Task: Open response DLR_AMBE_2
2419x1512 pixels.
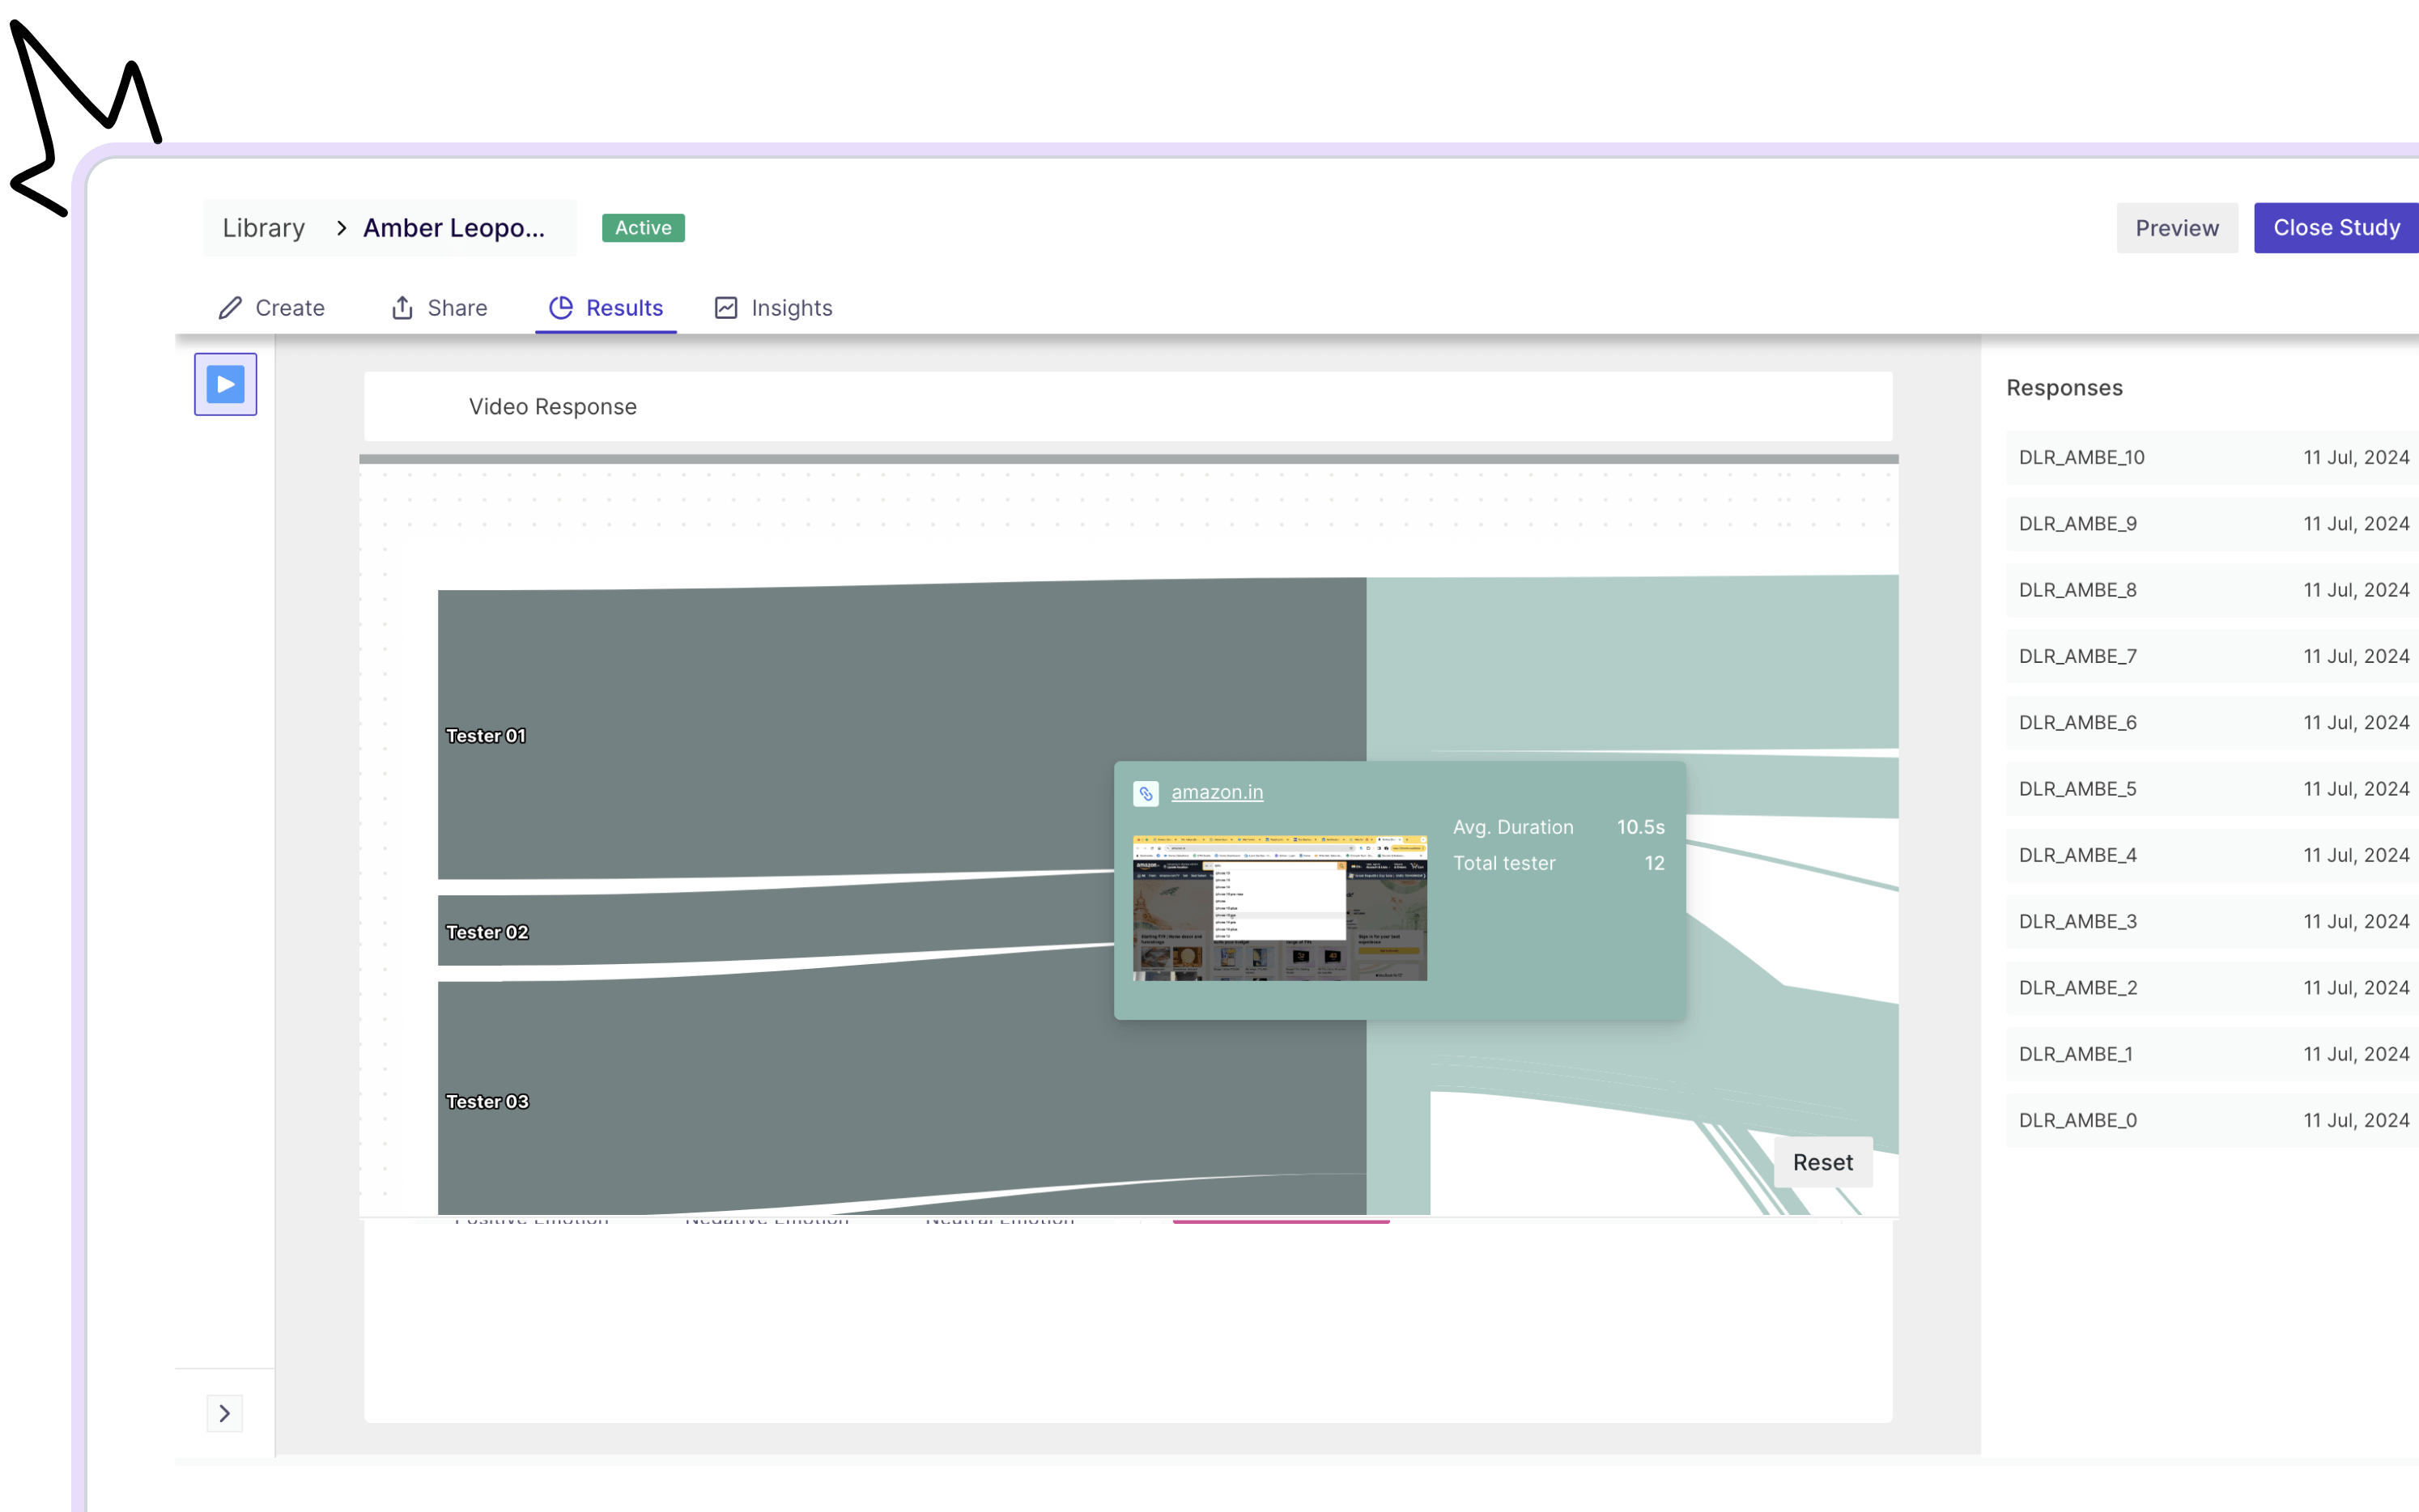Action: click(2212, 988)
